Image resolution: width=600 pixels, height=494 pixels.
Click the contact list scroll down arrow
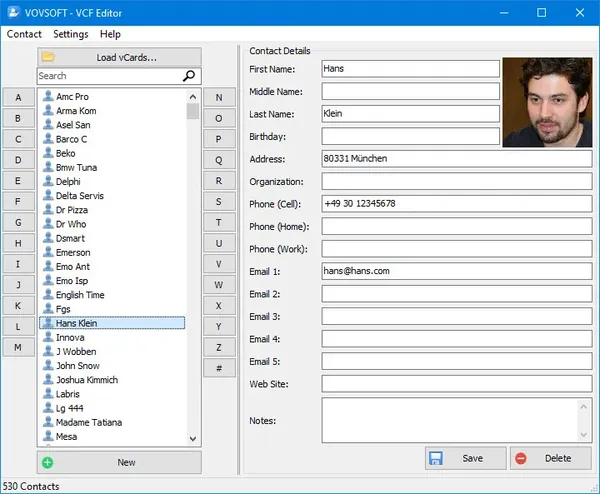coord(193,439)
